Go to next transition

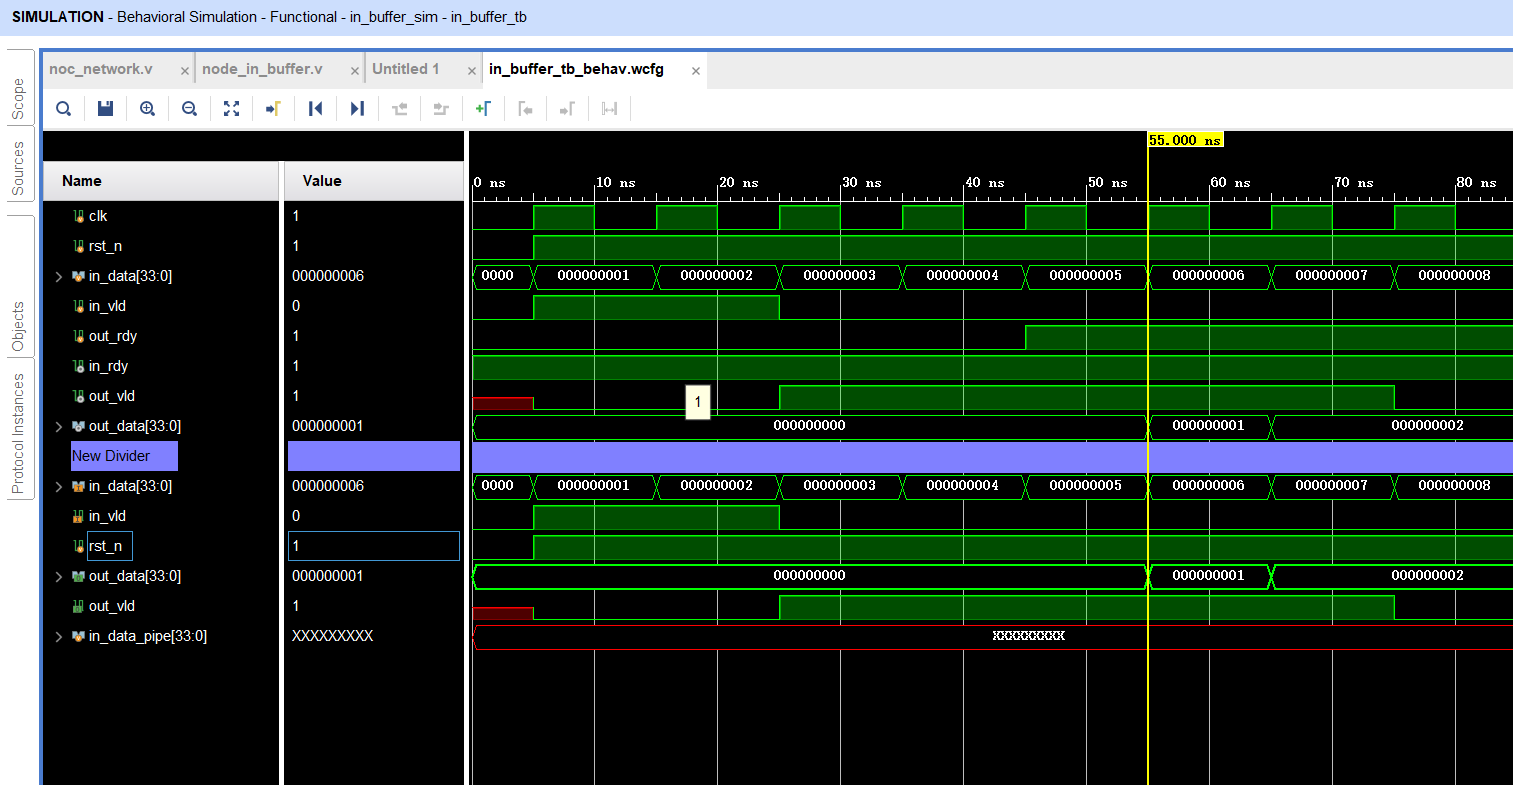pos(441,108)
